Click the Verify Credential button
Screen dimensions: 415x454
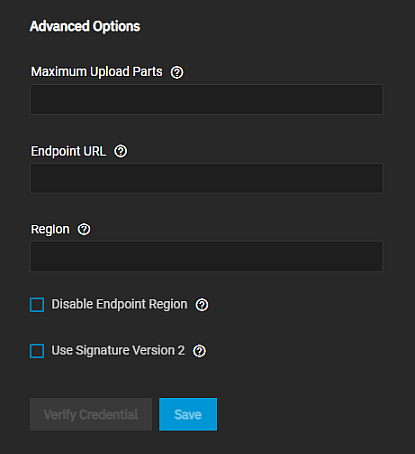tap(91, 414)
